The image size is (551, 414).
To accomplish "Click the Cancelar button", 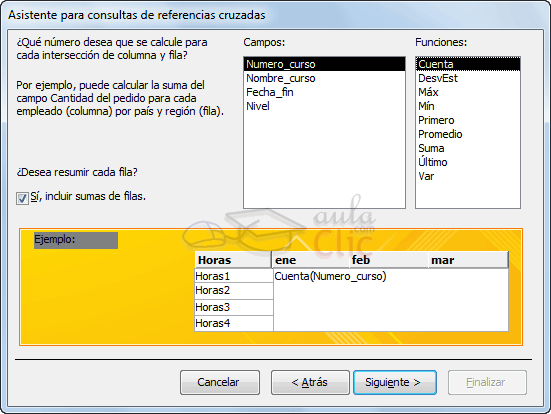I will point(220,382).
